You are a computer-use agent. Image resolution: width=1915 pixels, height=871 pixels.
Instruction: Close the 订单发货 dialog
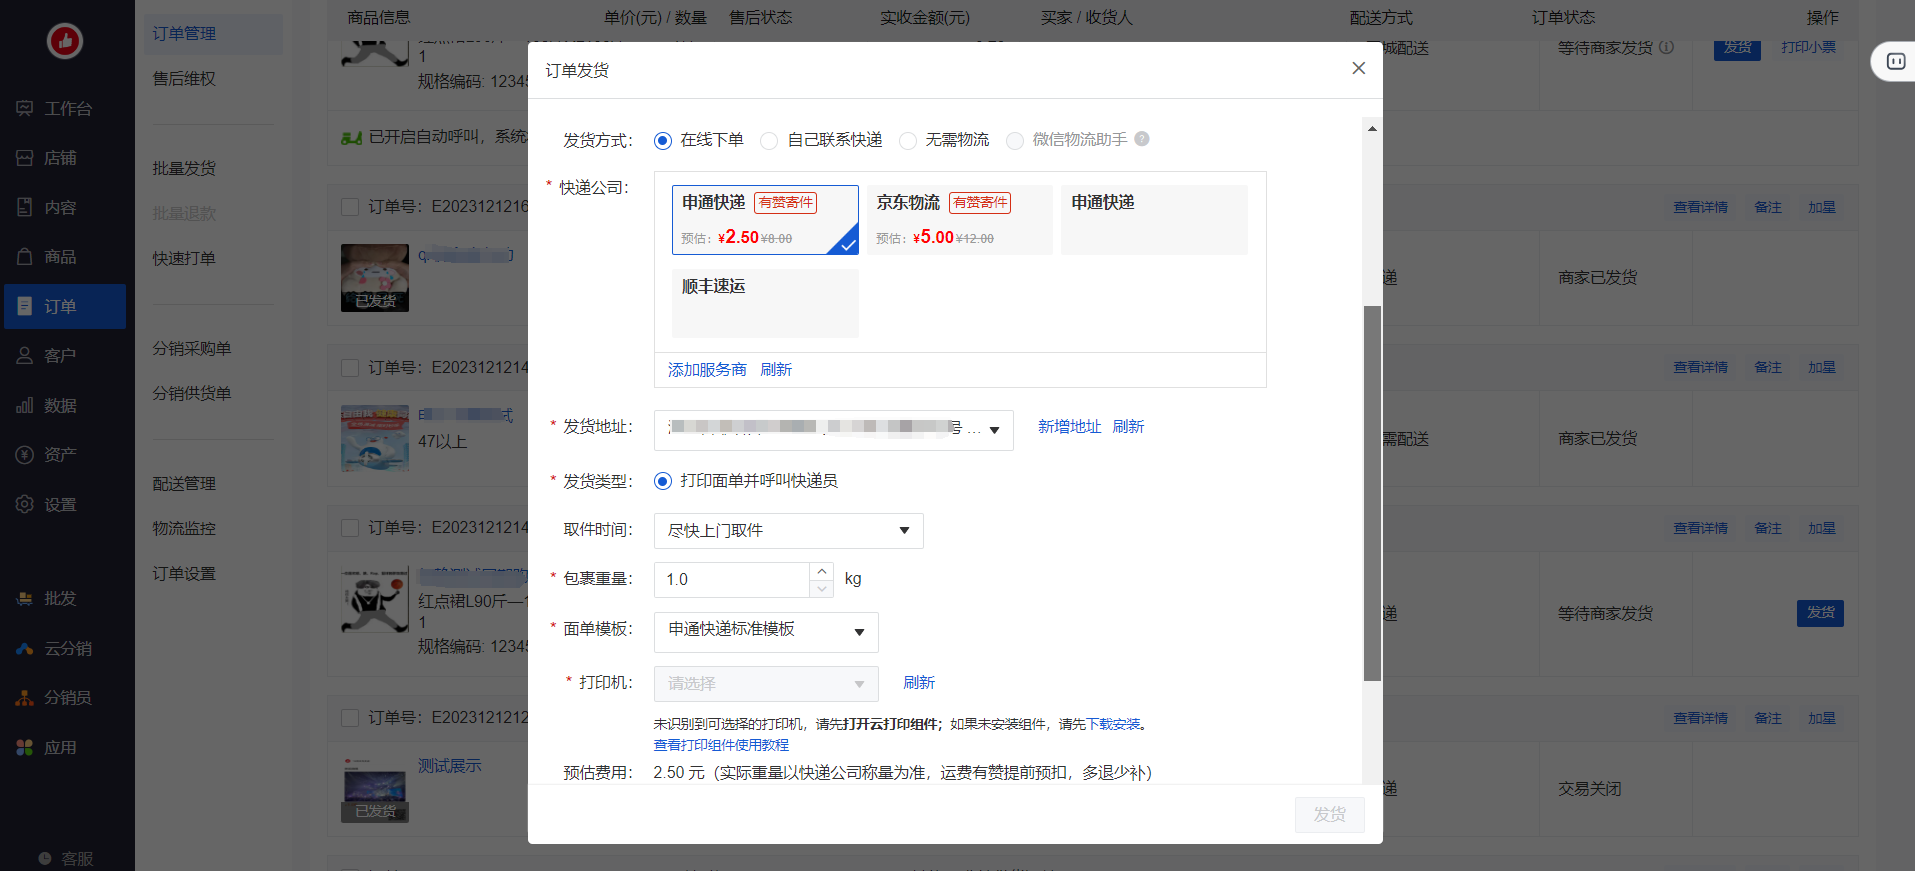click(1358, 68)
